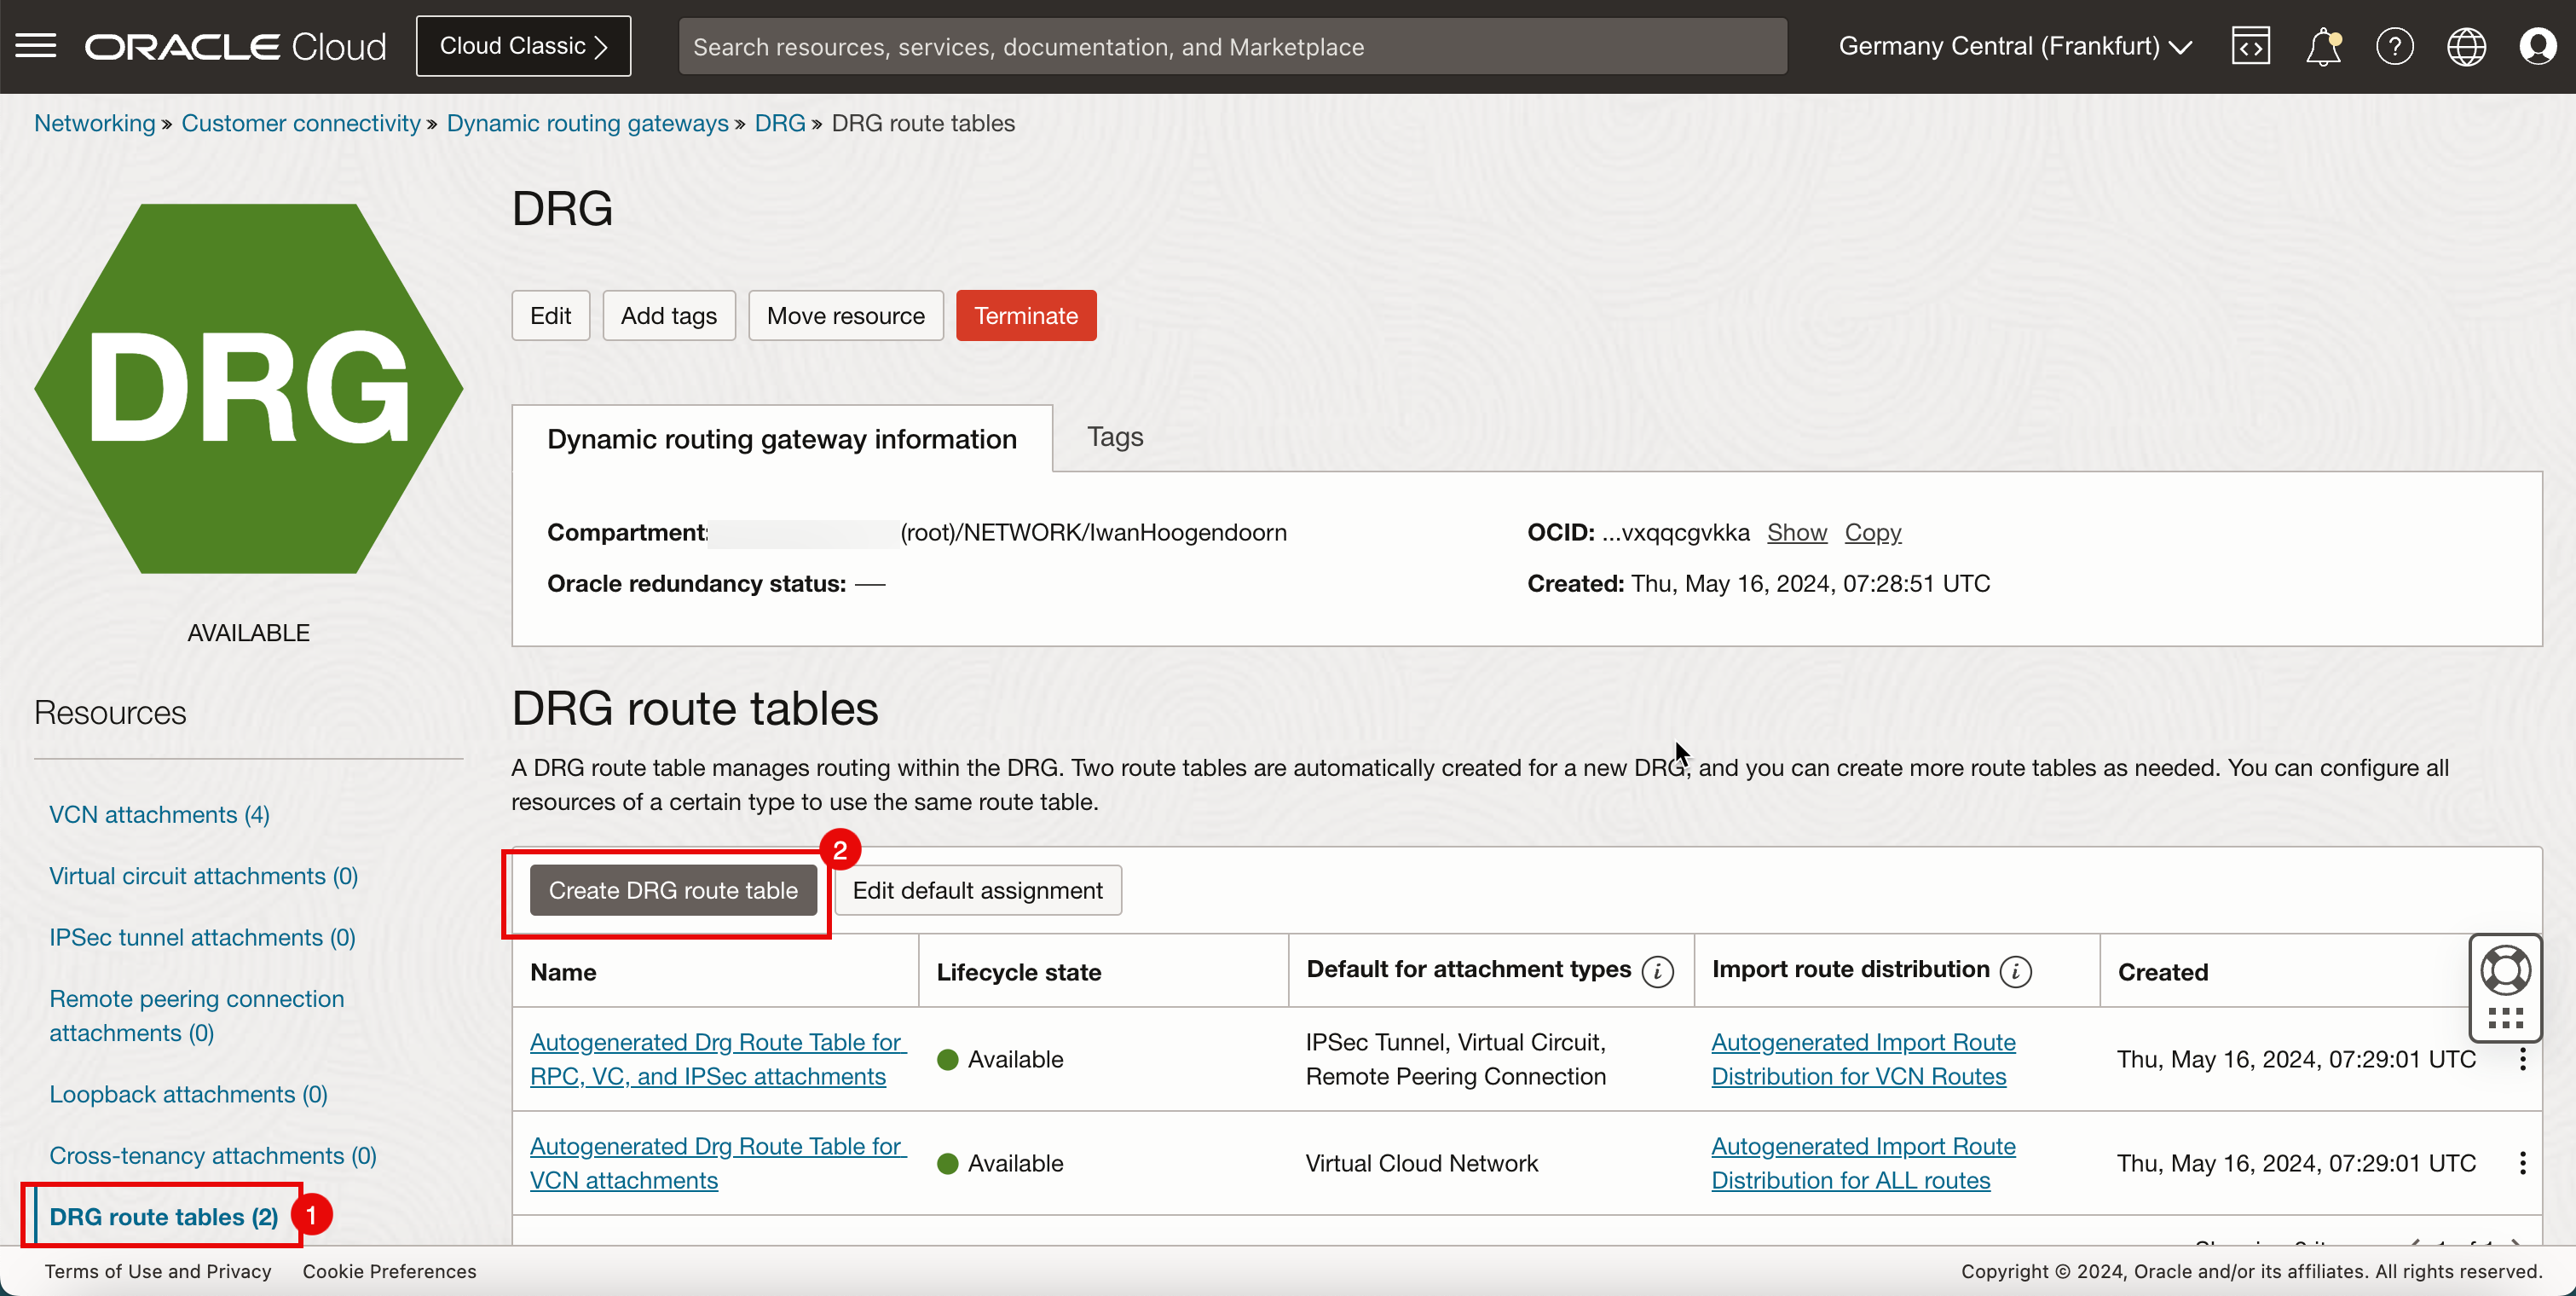This screenshot has height=1296, width=2576.
Task: Click the Edit default assignment button
Action: (977, 891)
